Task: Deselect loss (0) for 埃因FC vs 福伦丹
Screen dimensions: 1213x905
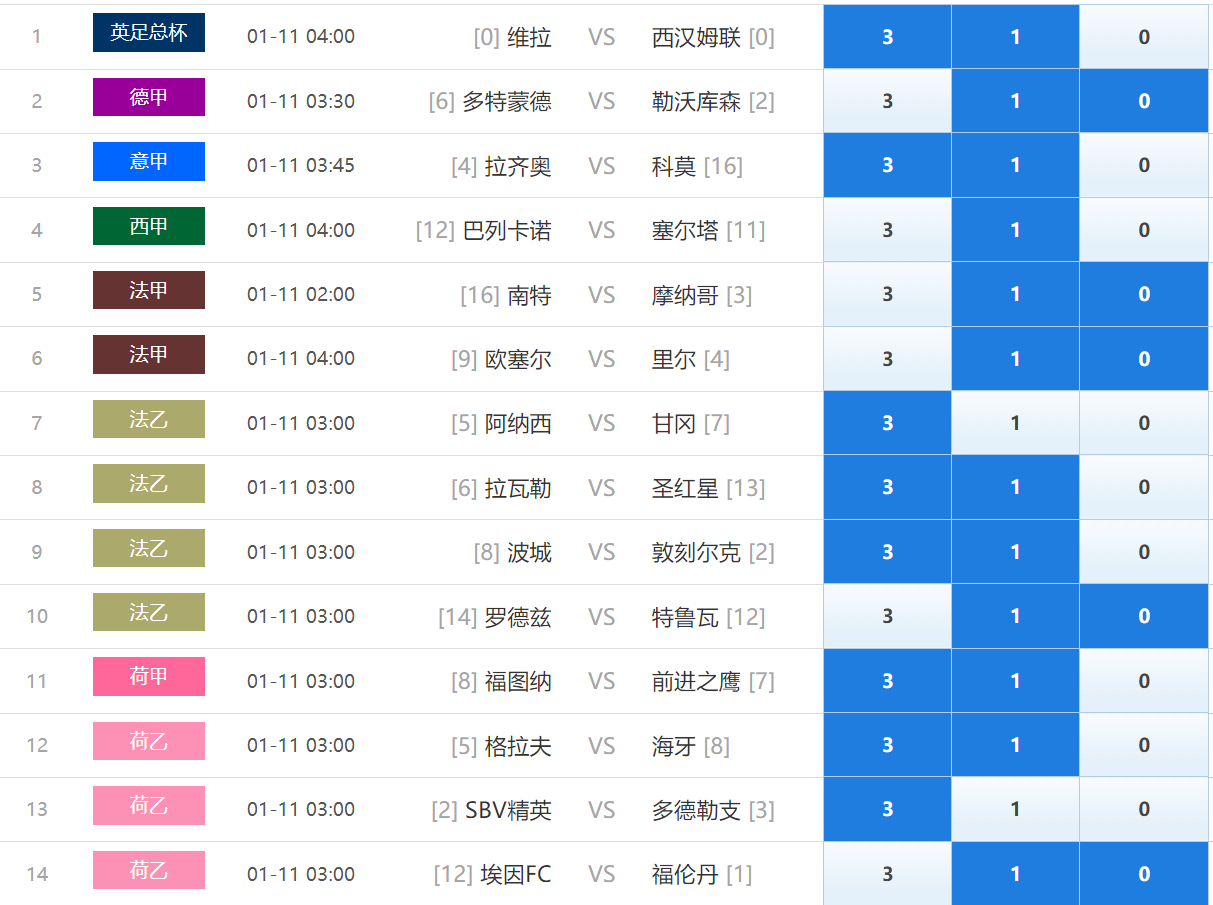Action: [1144, 874]
